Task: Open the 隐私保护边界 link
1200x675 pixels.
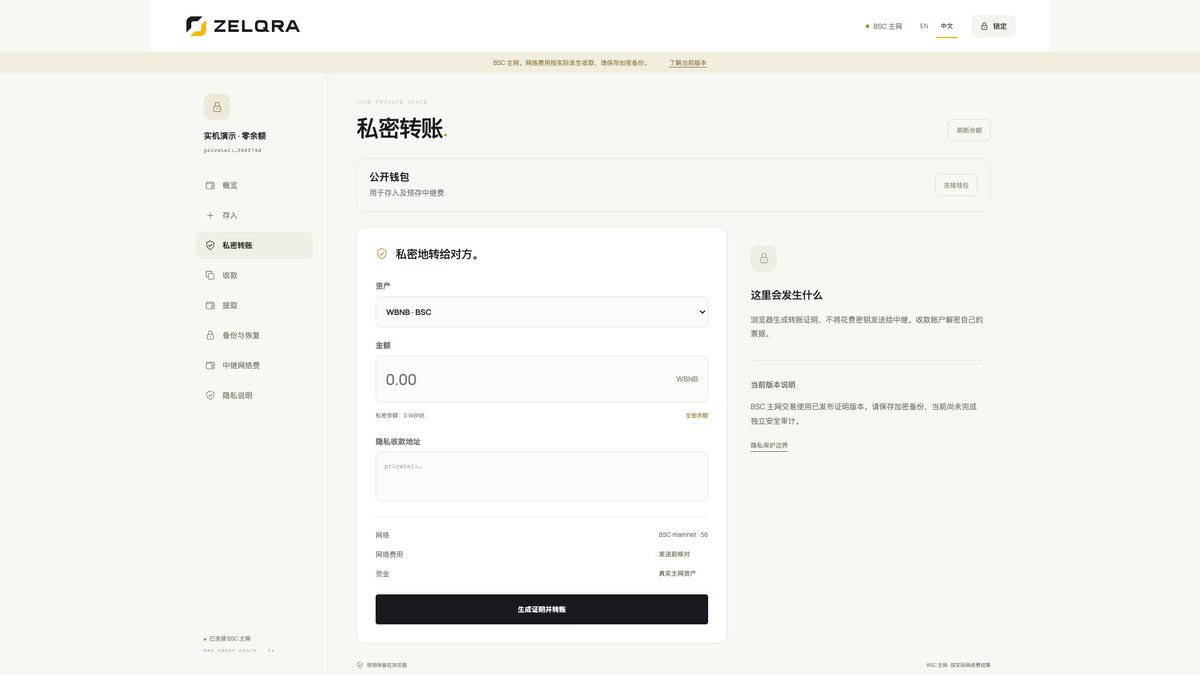Action: click(769, 445)
